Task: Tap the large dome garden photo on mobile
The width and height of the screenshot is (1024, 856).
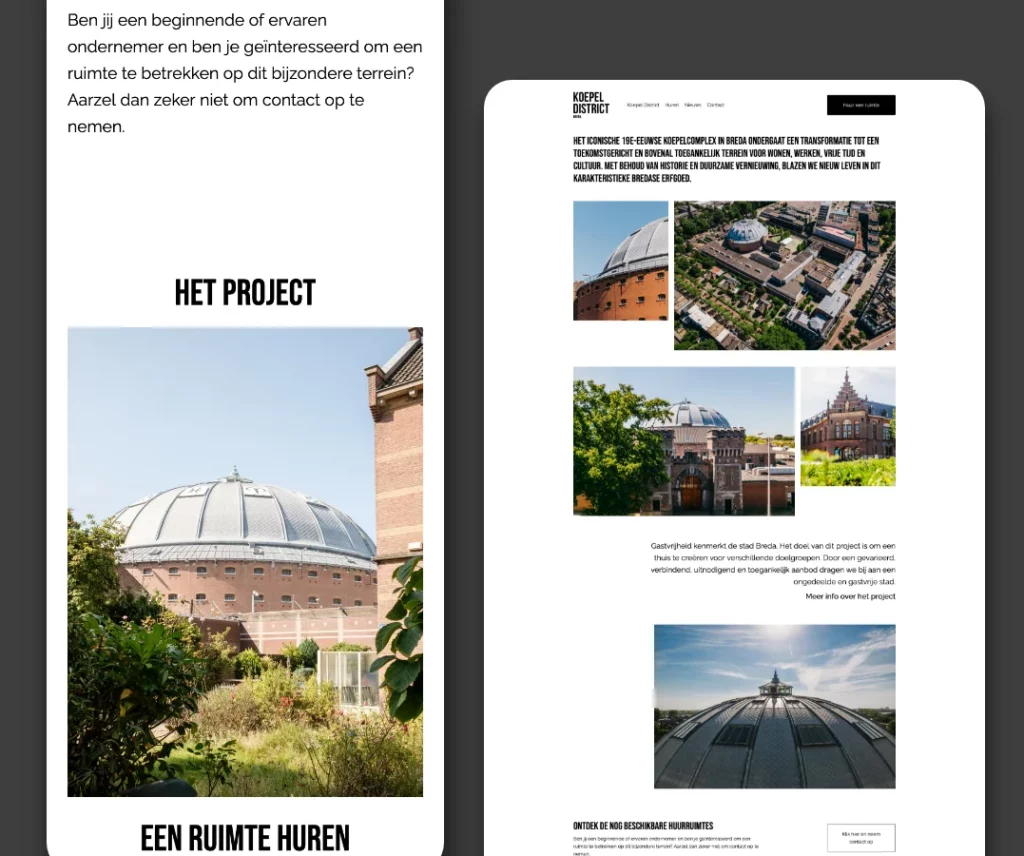Action: (x=245, y=561)
